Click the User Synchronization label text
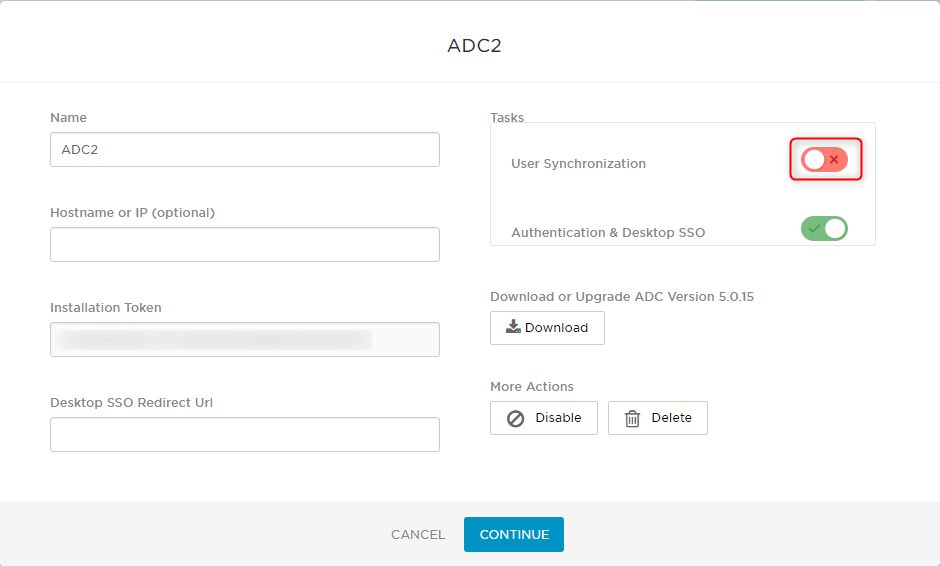Screen dimensions: 940x566 point(578,164)
